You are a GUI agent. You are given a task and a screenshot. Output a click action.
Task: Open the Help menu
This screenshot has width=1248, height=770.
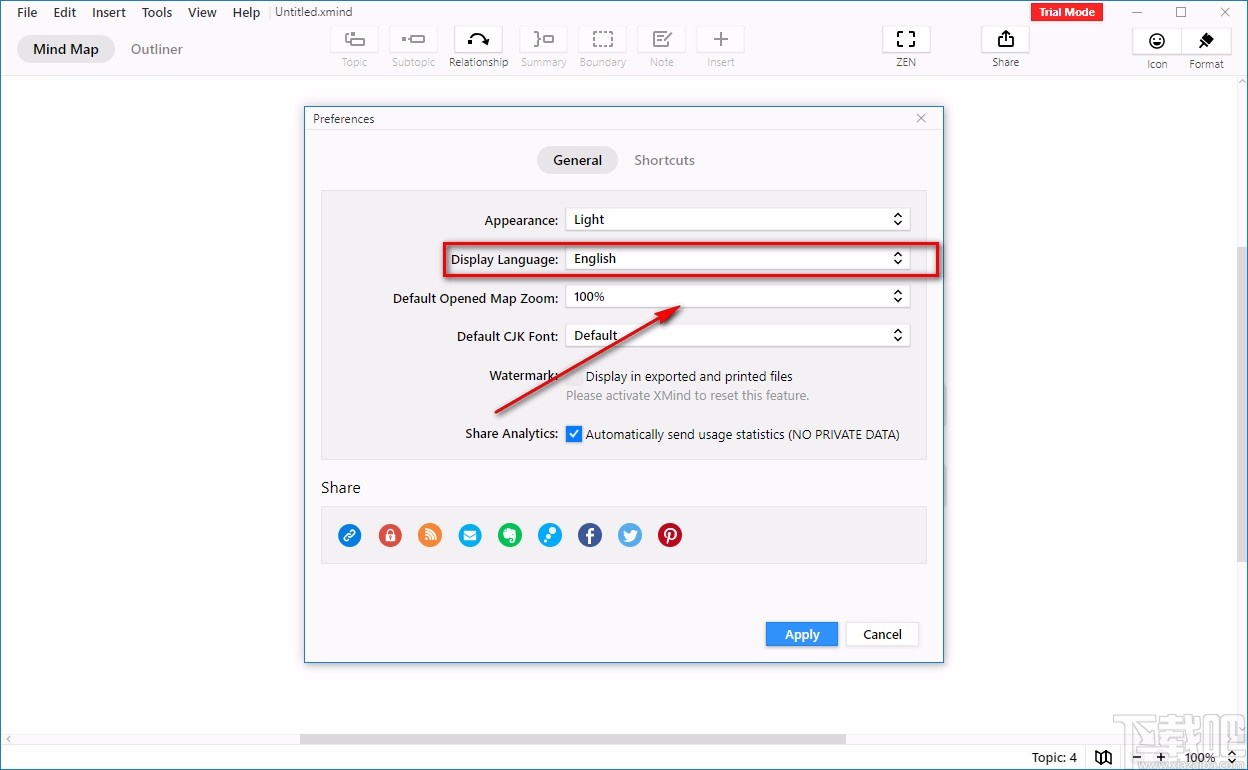(246, 12)
